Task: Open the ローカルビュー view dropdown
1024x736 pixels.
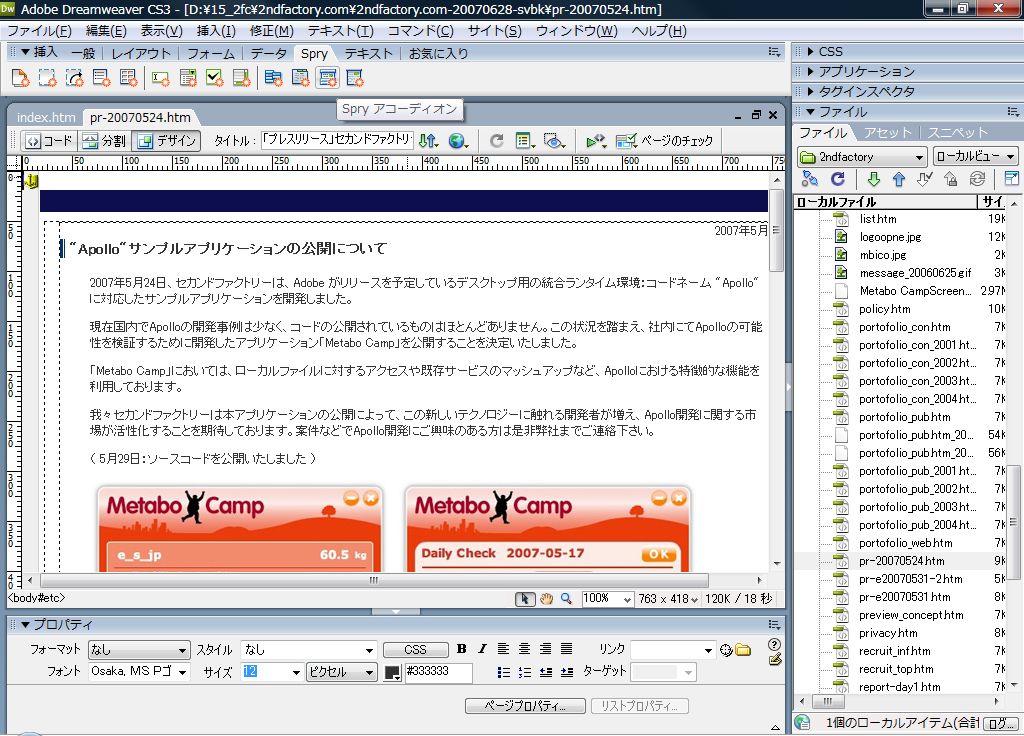Action: coord(976,157)
